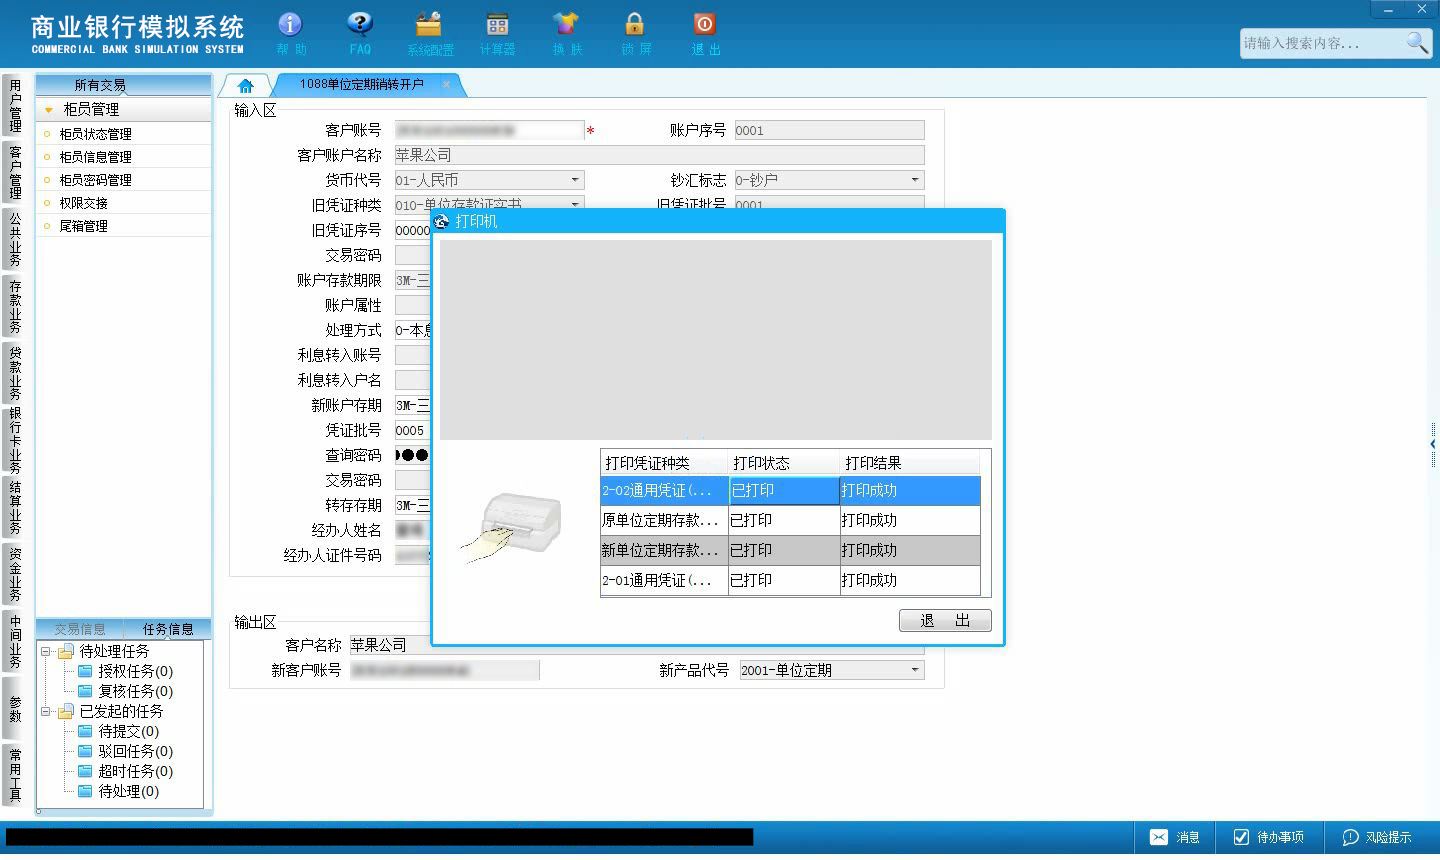Open 柜员密码管理
Image resolution: width=1440 pixels, height=860 pixels.
click(95, 180)
